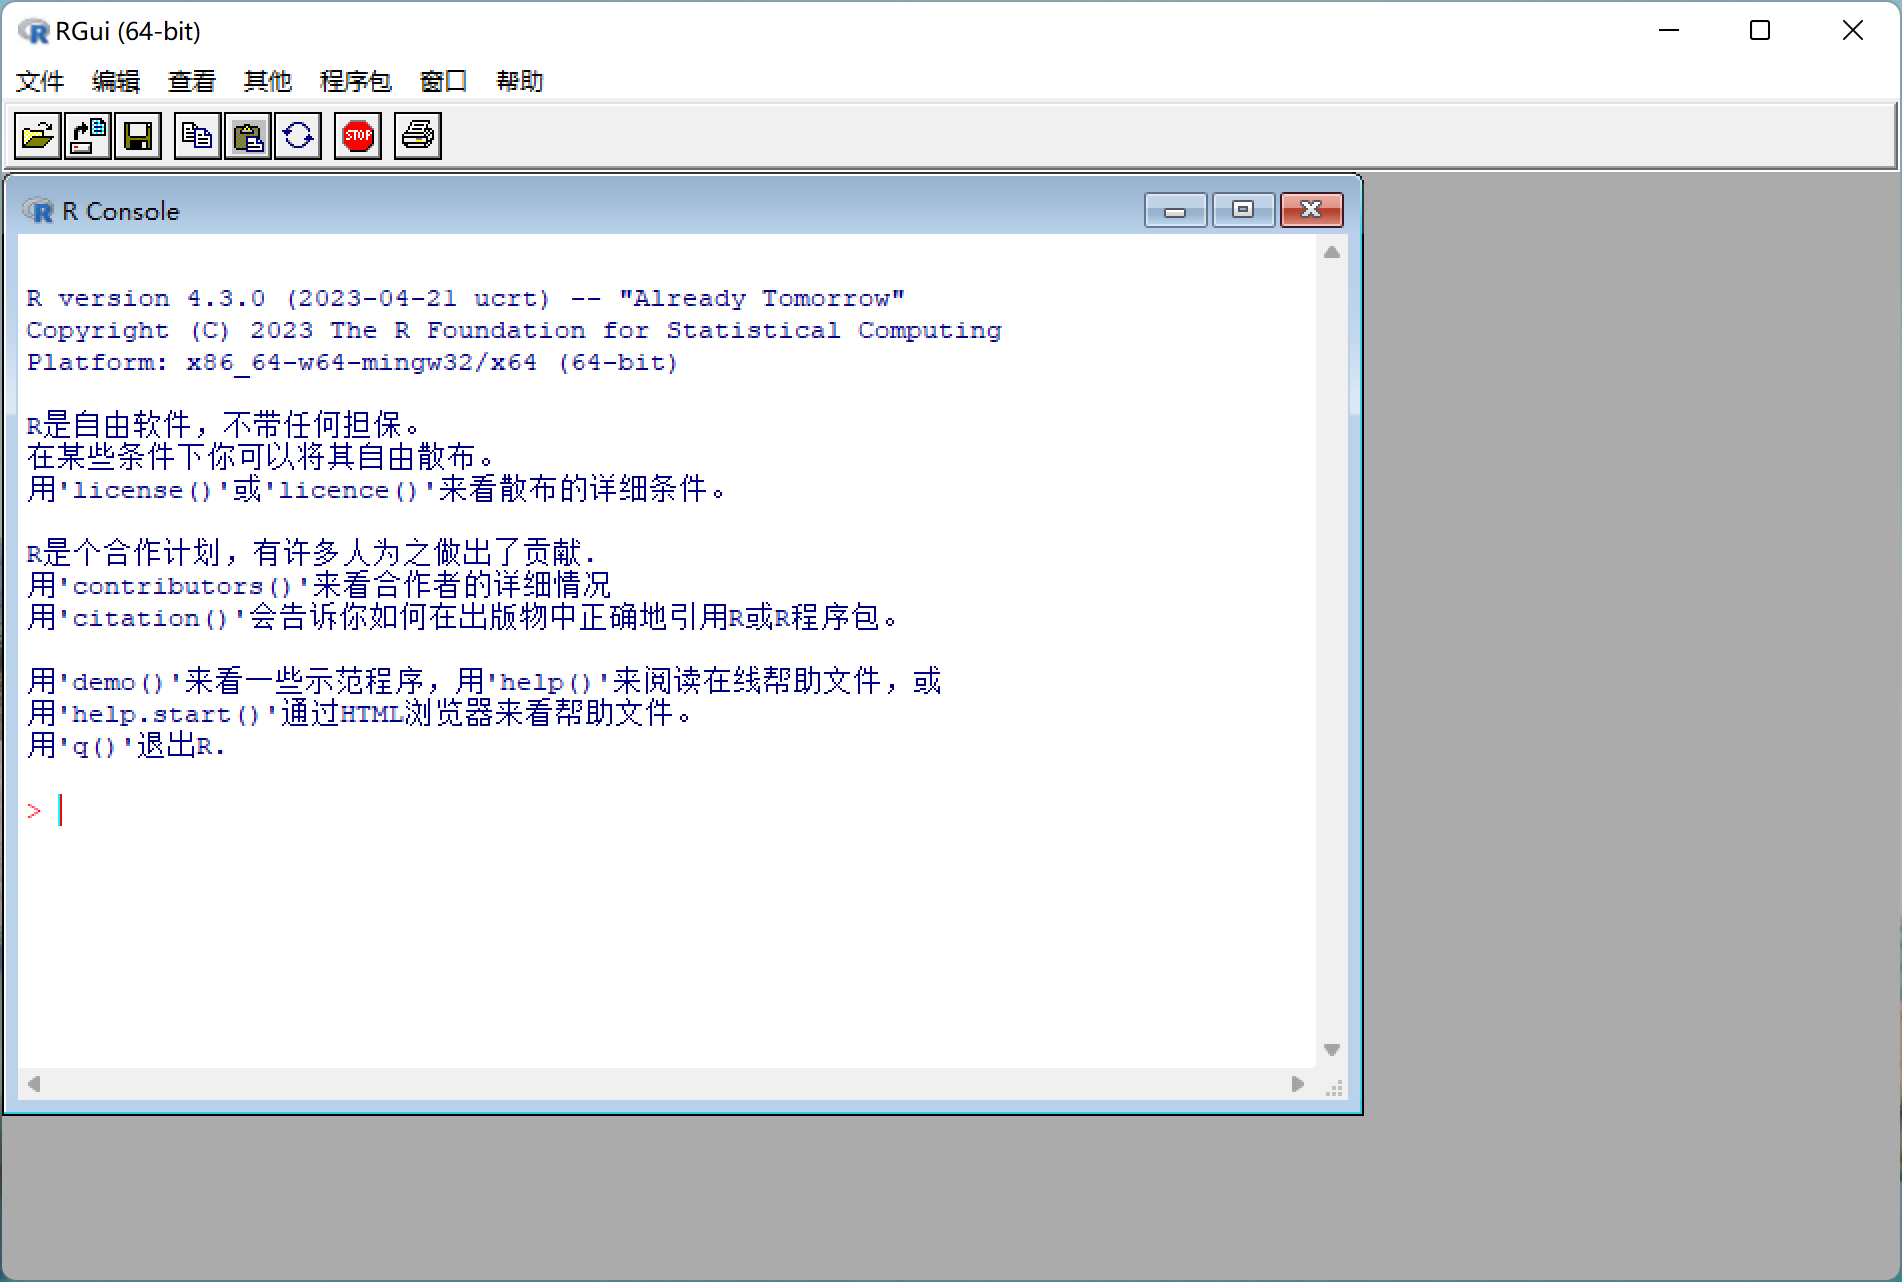Image resolution: width=1902 pixels, height=1282 pixels.
Task: Click the console scroll down arrow
Action: [1332, 1050]
